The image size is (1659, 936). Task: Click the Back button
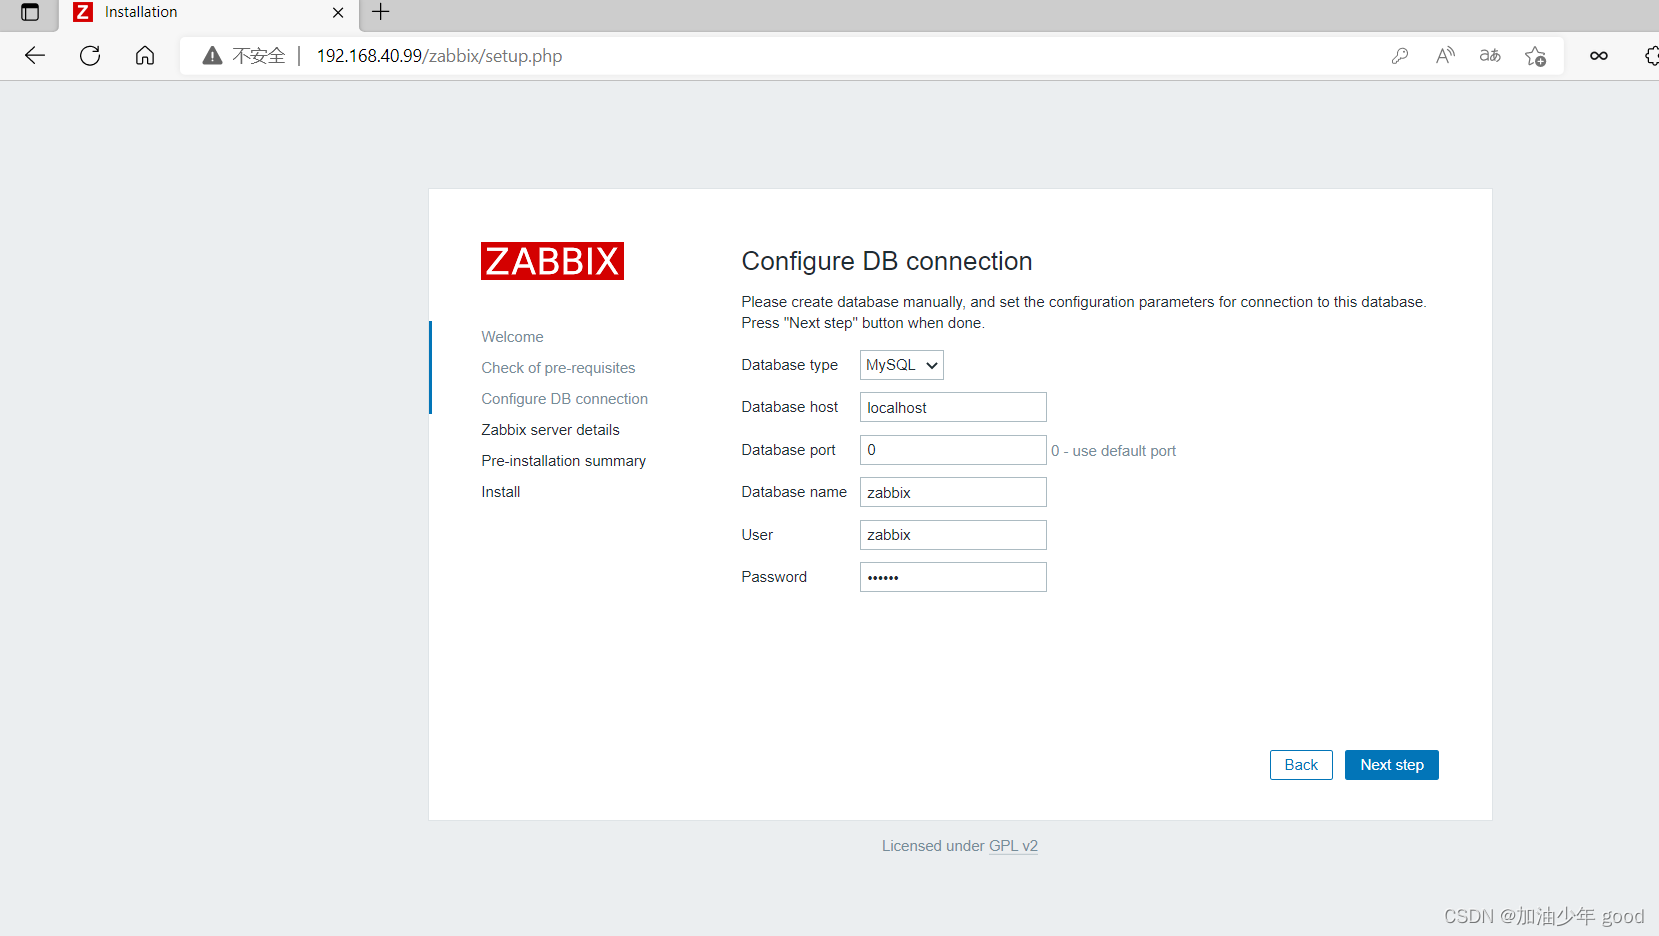tap(1301, 765)
